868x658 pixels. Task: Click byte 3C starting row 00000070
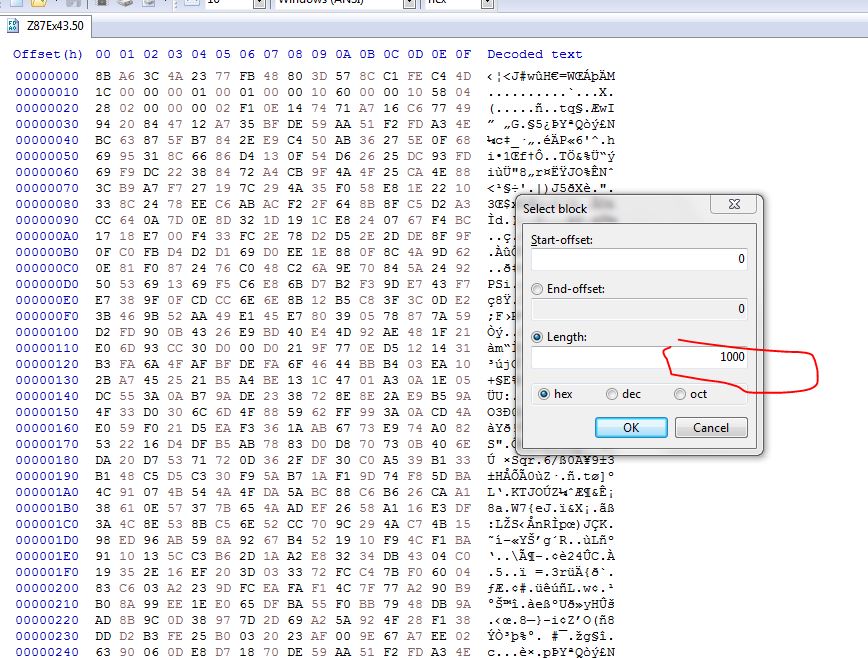[103, 188]
